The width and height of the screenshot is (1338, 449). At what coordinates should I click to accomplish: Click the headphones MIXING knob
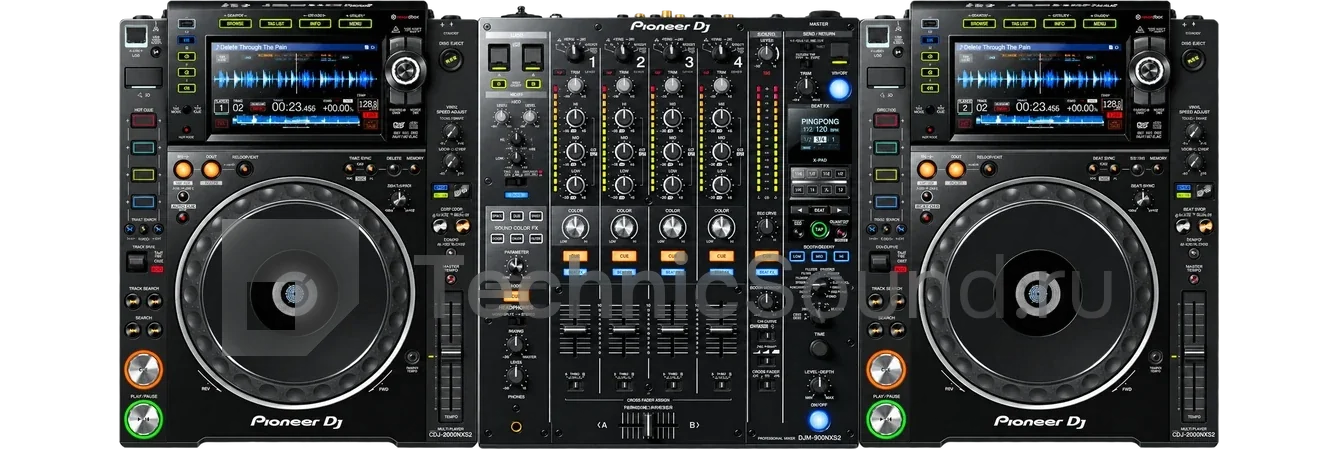[x=516, y=344]
